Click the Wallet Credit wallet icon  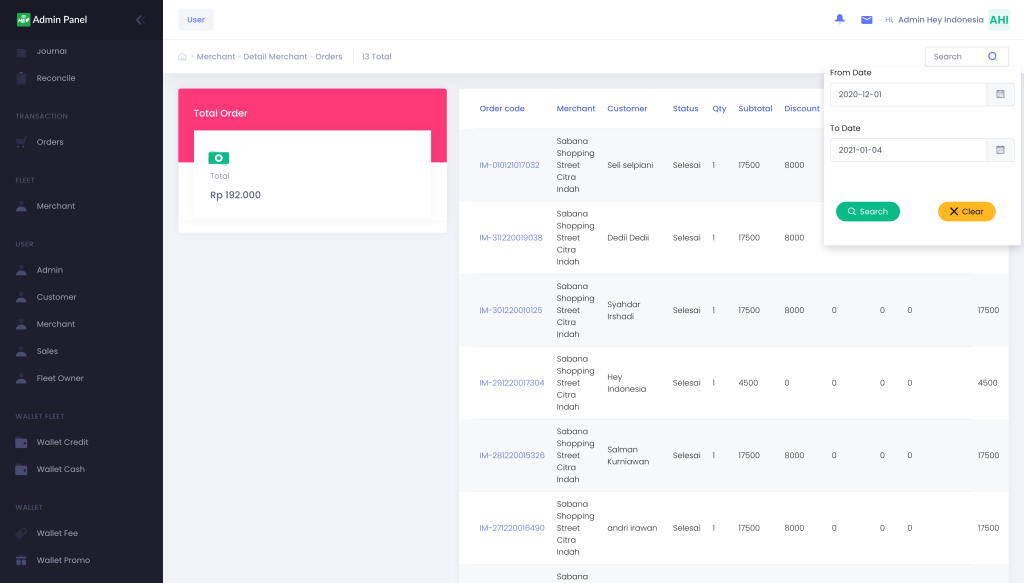pyautogui.click(x=22, y=443)
